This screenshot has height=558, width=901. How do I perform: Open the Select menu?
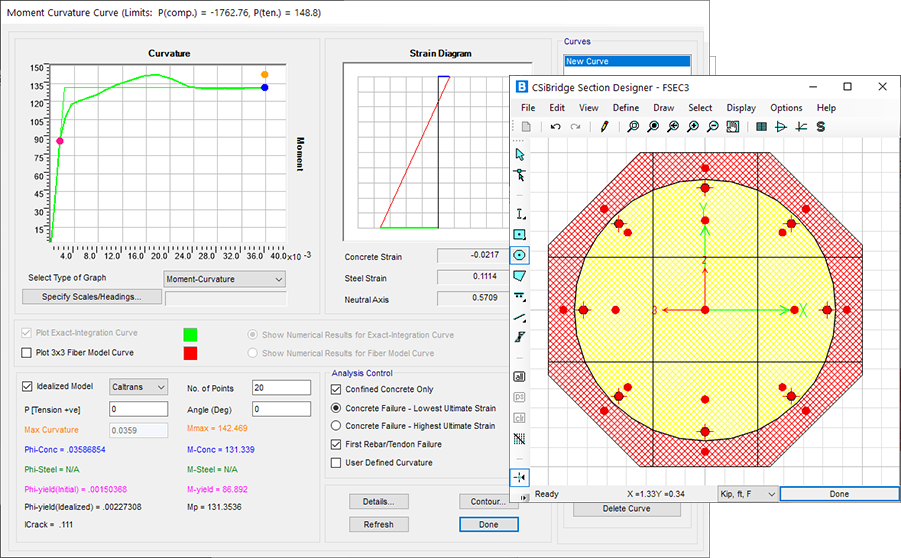click(700, 108)
